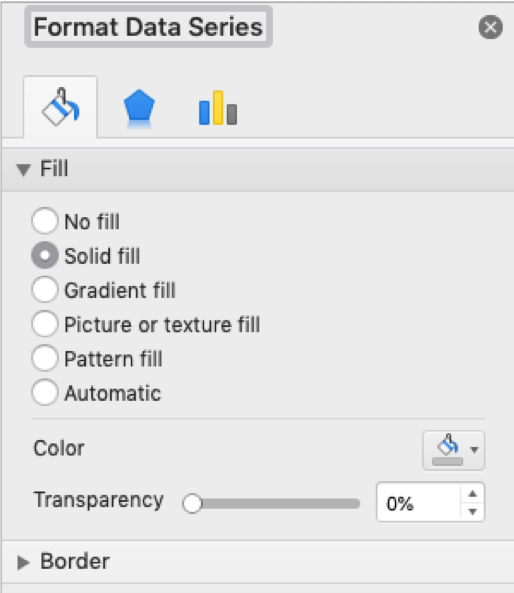Set fill to Automatic
Viewport: 514px width, 593px height.
(45, 393)
